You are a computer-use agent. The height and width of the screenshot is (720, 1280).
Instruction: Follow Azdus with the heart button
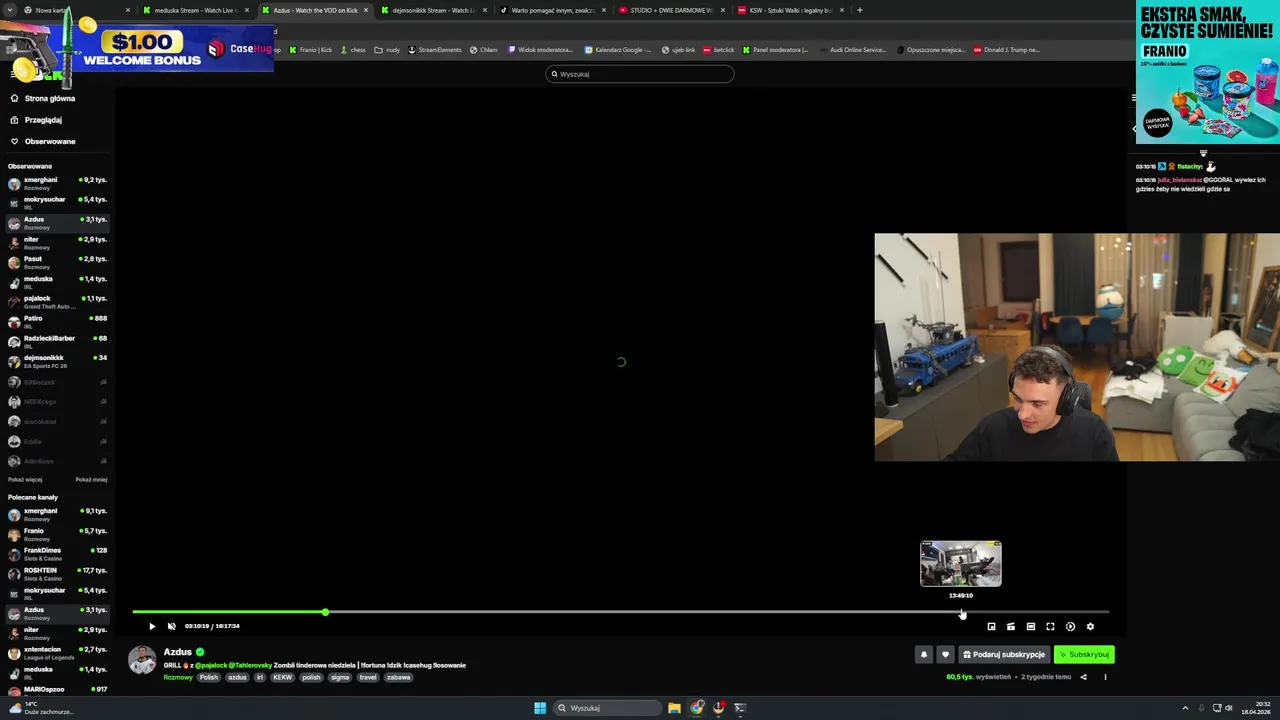945,655
